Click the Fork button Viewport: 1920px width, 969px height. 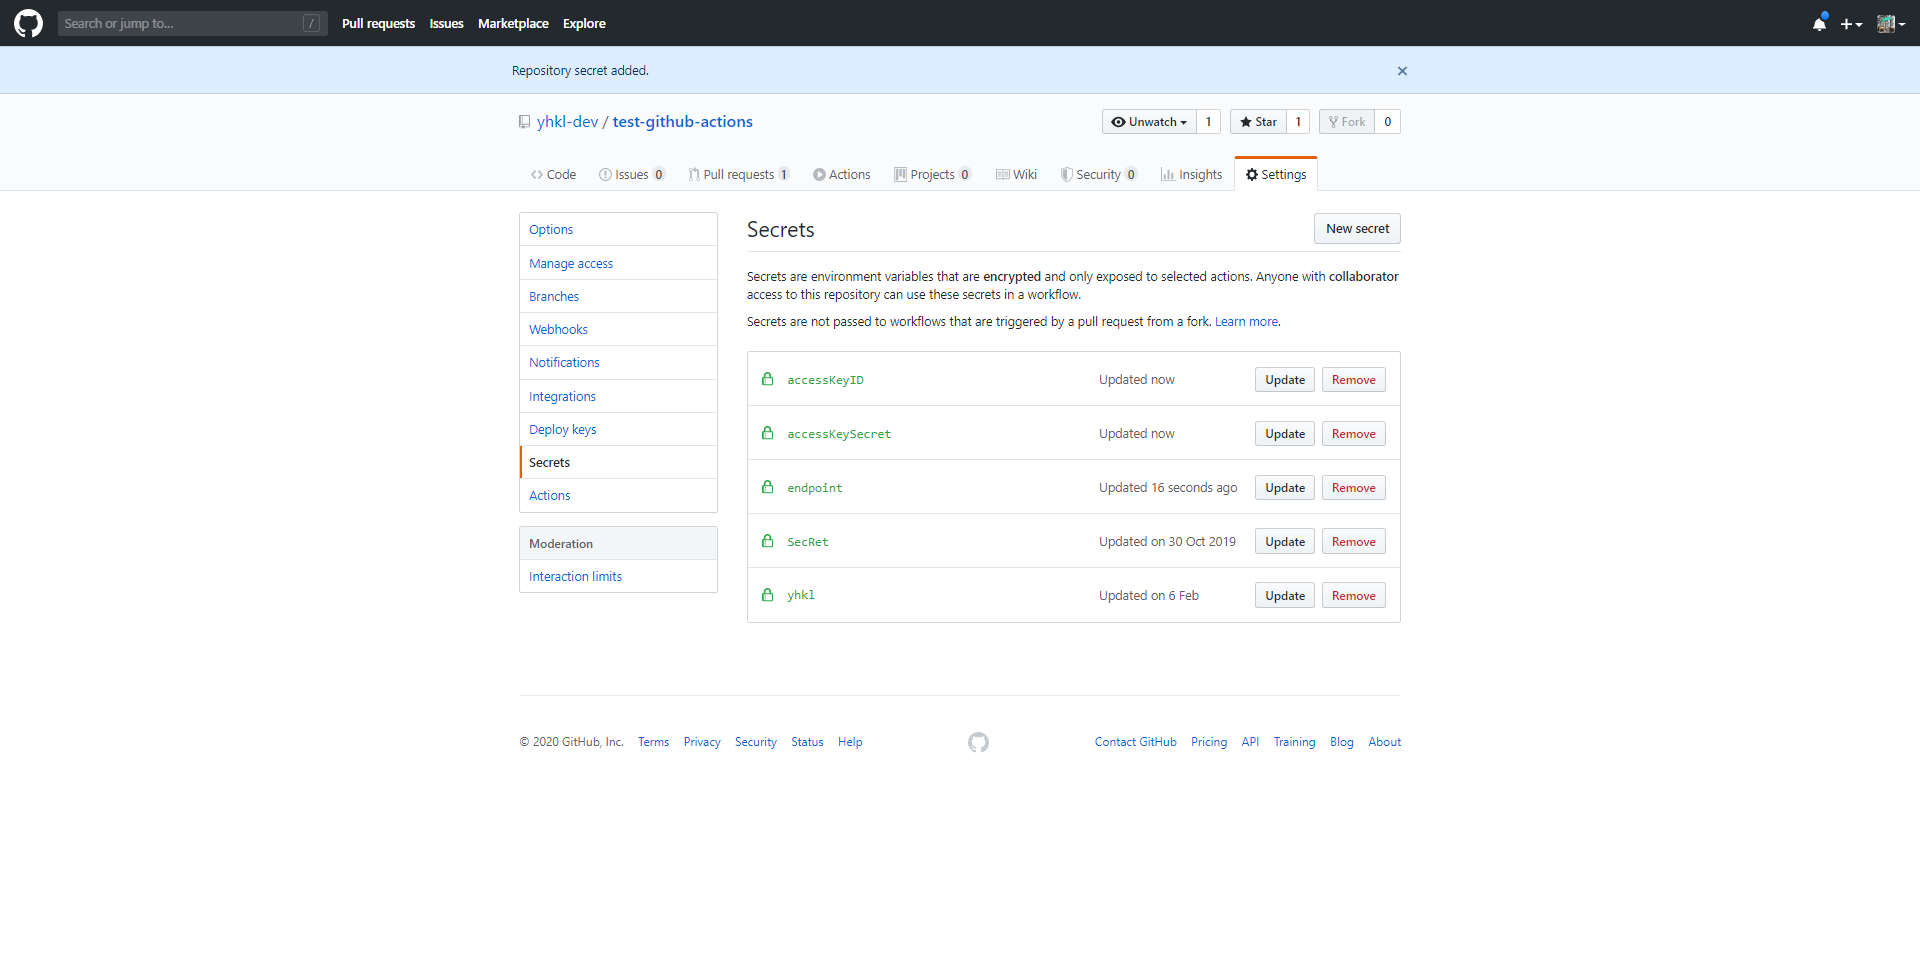tap(1347, 122)
